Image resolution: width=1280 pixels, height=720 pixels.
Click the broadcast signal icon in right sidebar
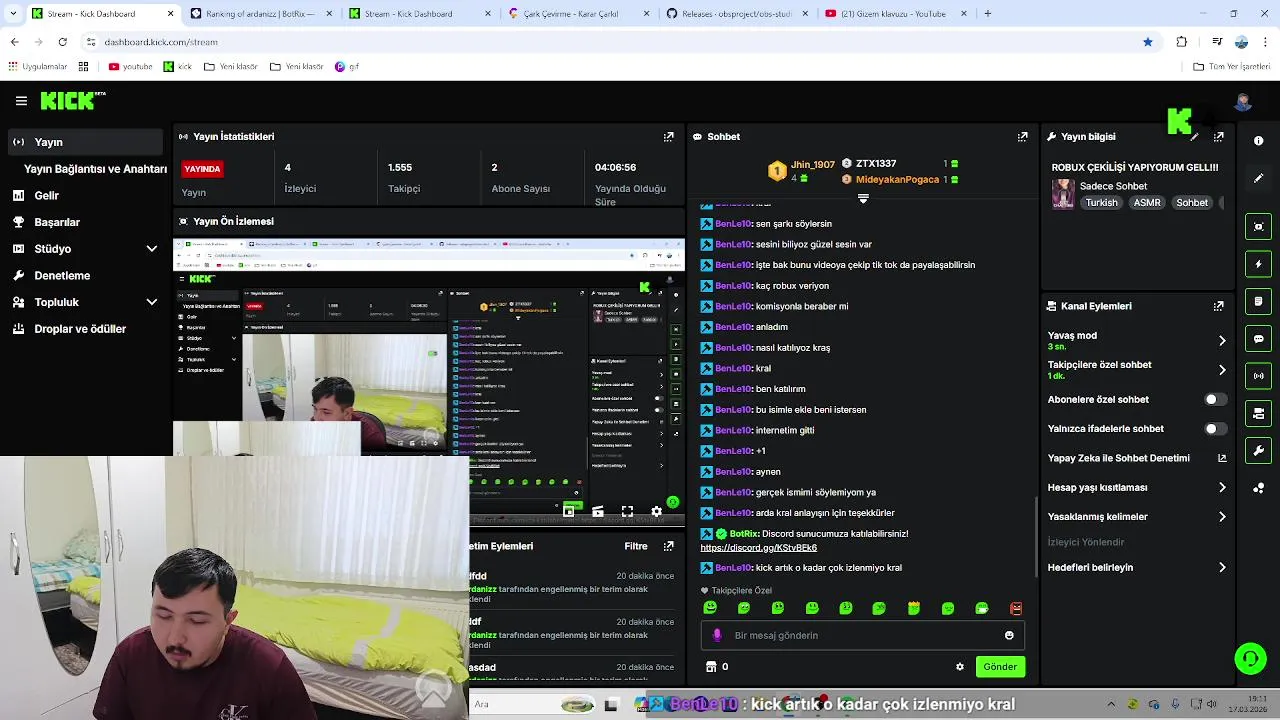point(1259,376)
